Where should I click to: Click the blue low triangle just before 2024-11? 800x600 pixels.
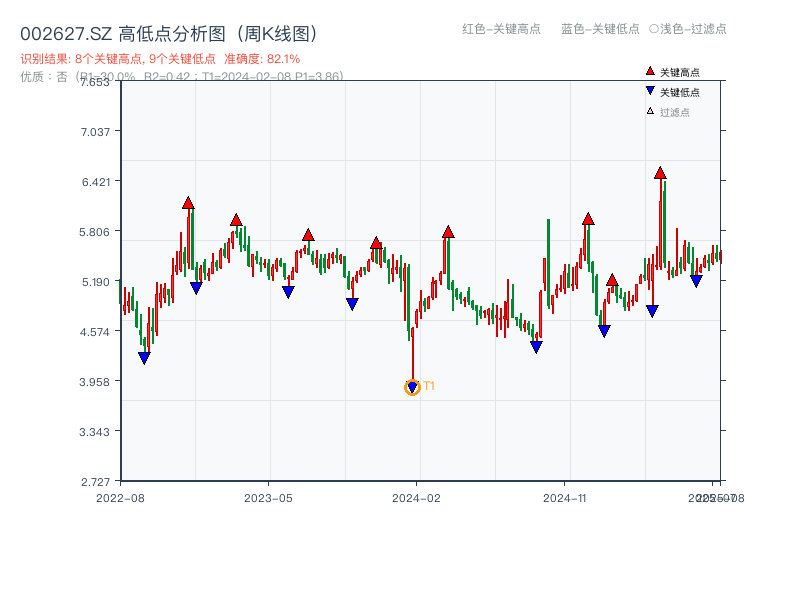(x=536, y=347)
